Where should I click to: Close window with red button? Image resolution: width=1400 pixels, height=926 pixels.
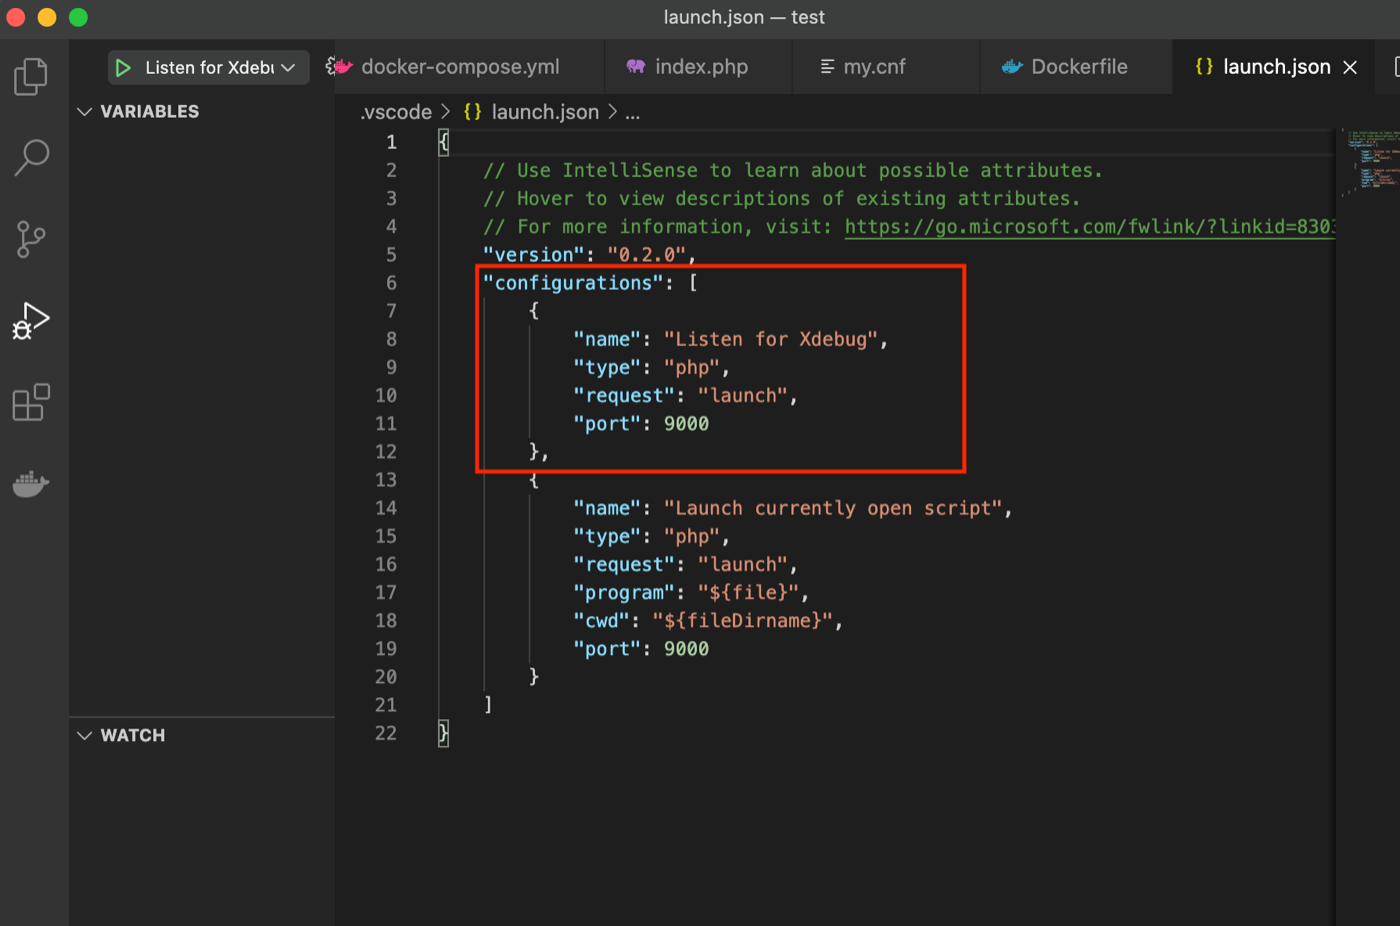(15, 17)
